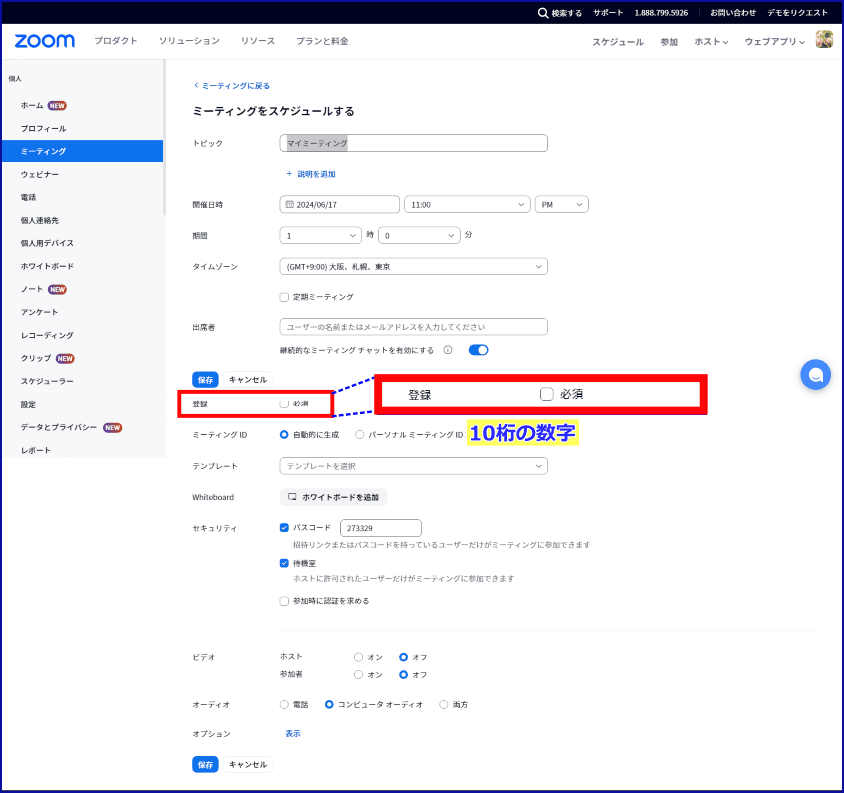
Task: Click 参加 in header
Action: click(x=669, y=41)
